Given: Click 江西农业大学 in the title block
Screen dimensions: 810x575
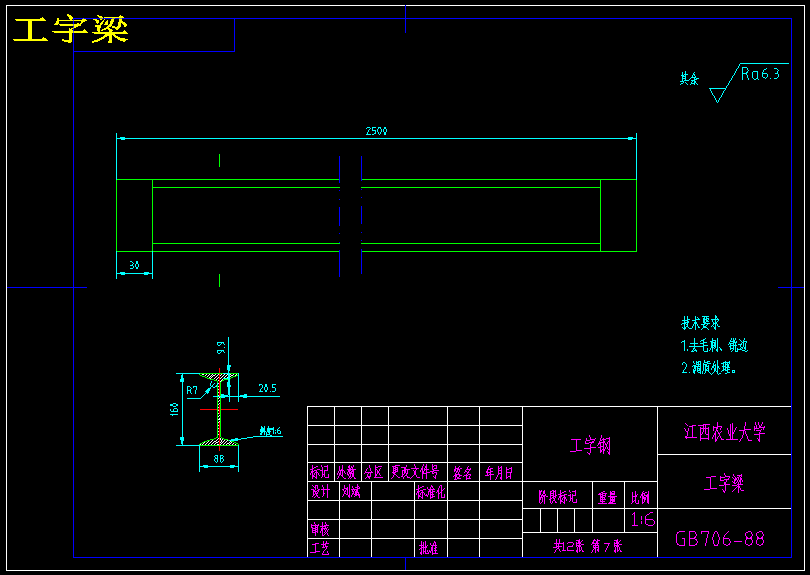Looking at the screenshot, I should point(724,432).
